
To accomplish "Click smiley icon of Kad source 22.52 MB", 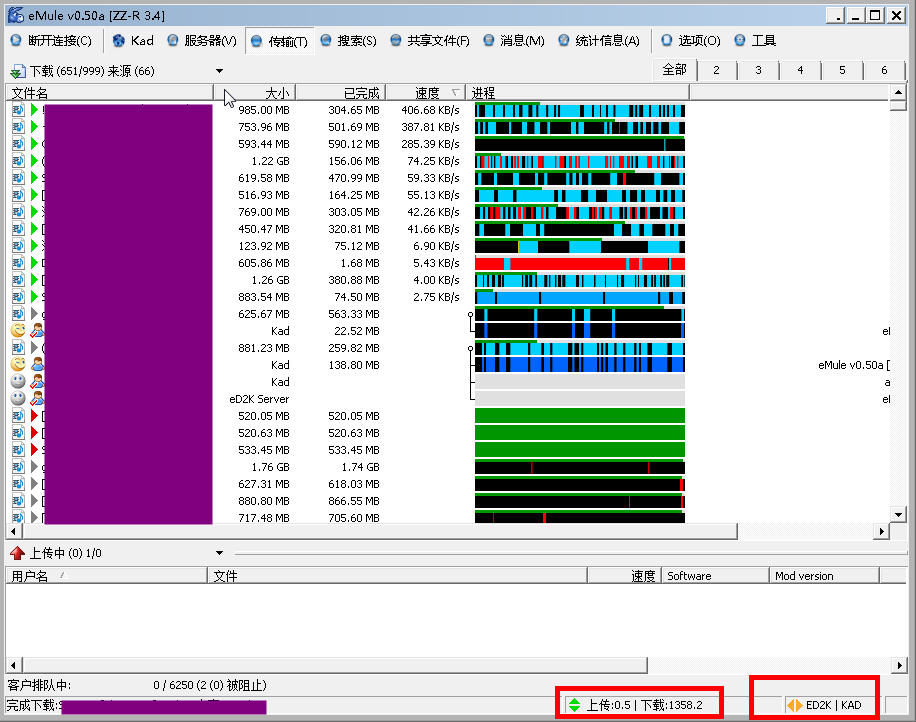I will (x=18, y=331).
